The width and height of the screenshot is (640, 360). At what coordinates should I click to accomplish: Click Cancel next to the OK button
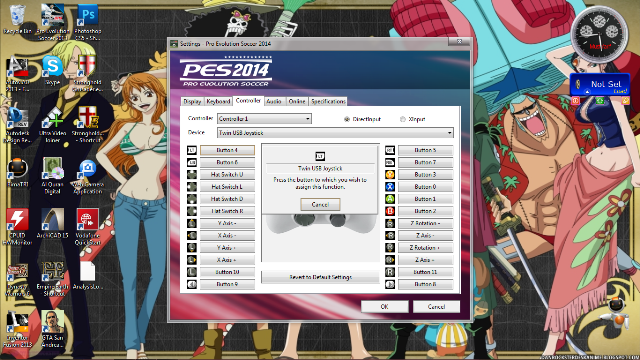436,307
